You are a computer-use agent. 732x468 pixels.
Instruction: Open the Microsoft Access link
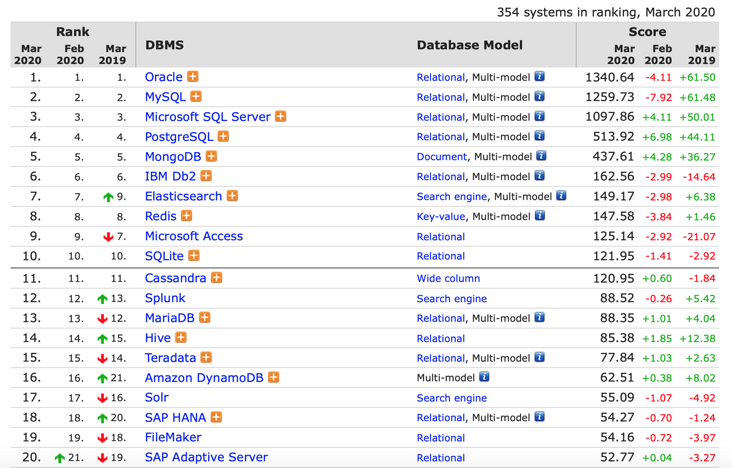pos(193,236)
